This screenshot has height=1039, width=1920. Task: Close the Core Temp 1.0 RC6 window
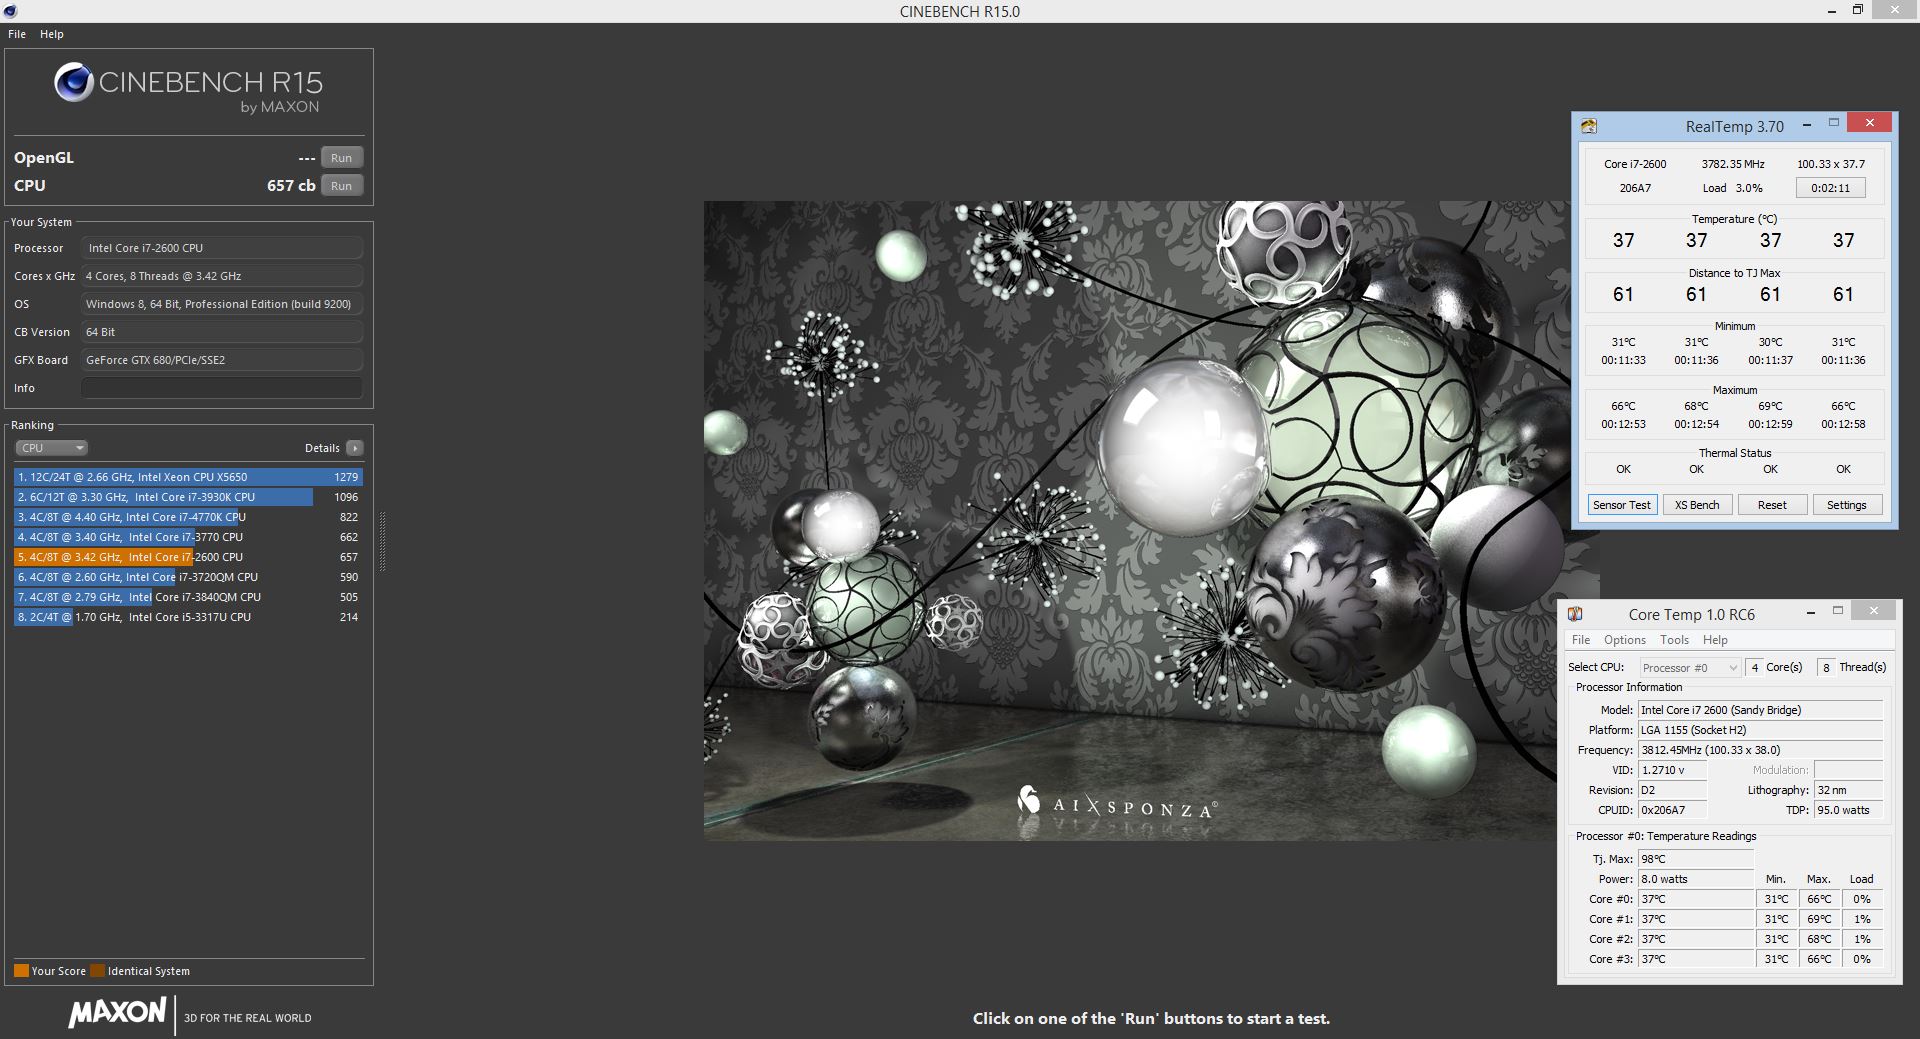pyautogui.click(x=1873, y=611)
